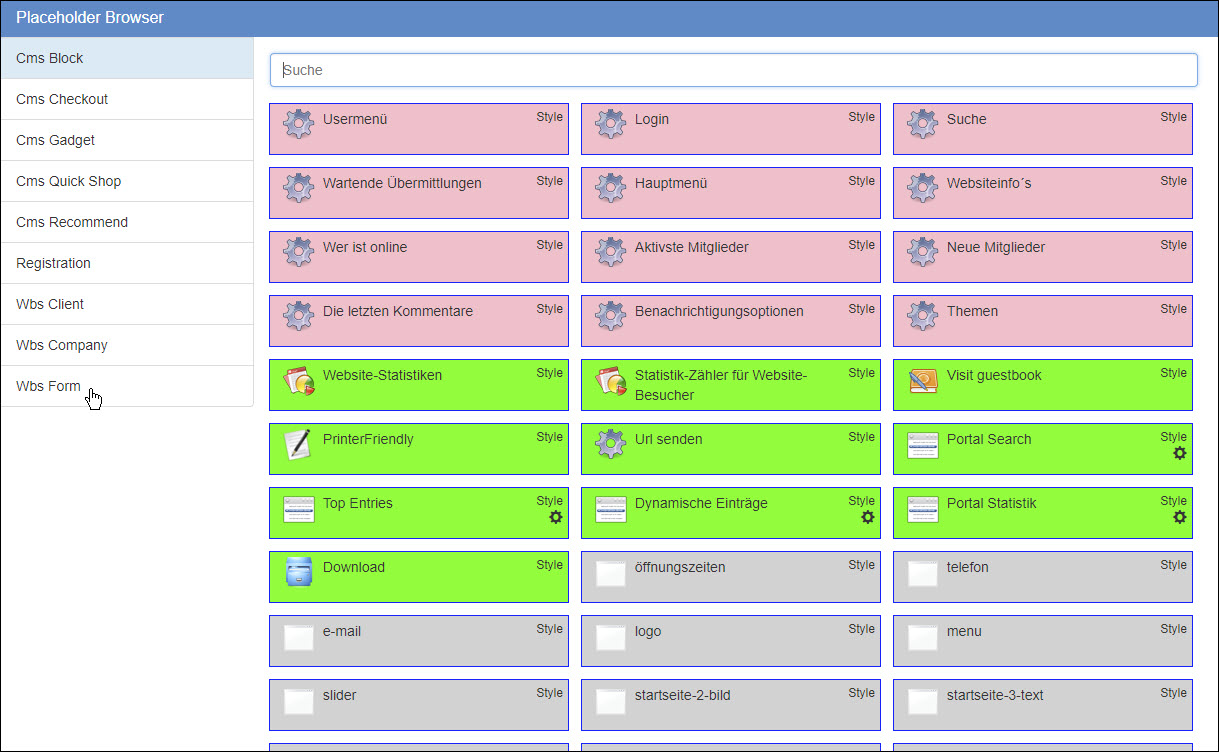Click Style on the PrinterFriendly block
The height and width of the screenshot is (752, 1219).
tap(550, 437)
